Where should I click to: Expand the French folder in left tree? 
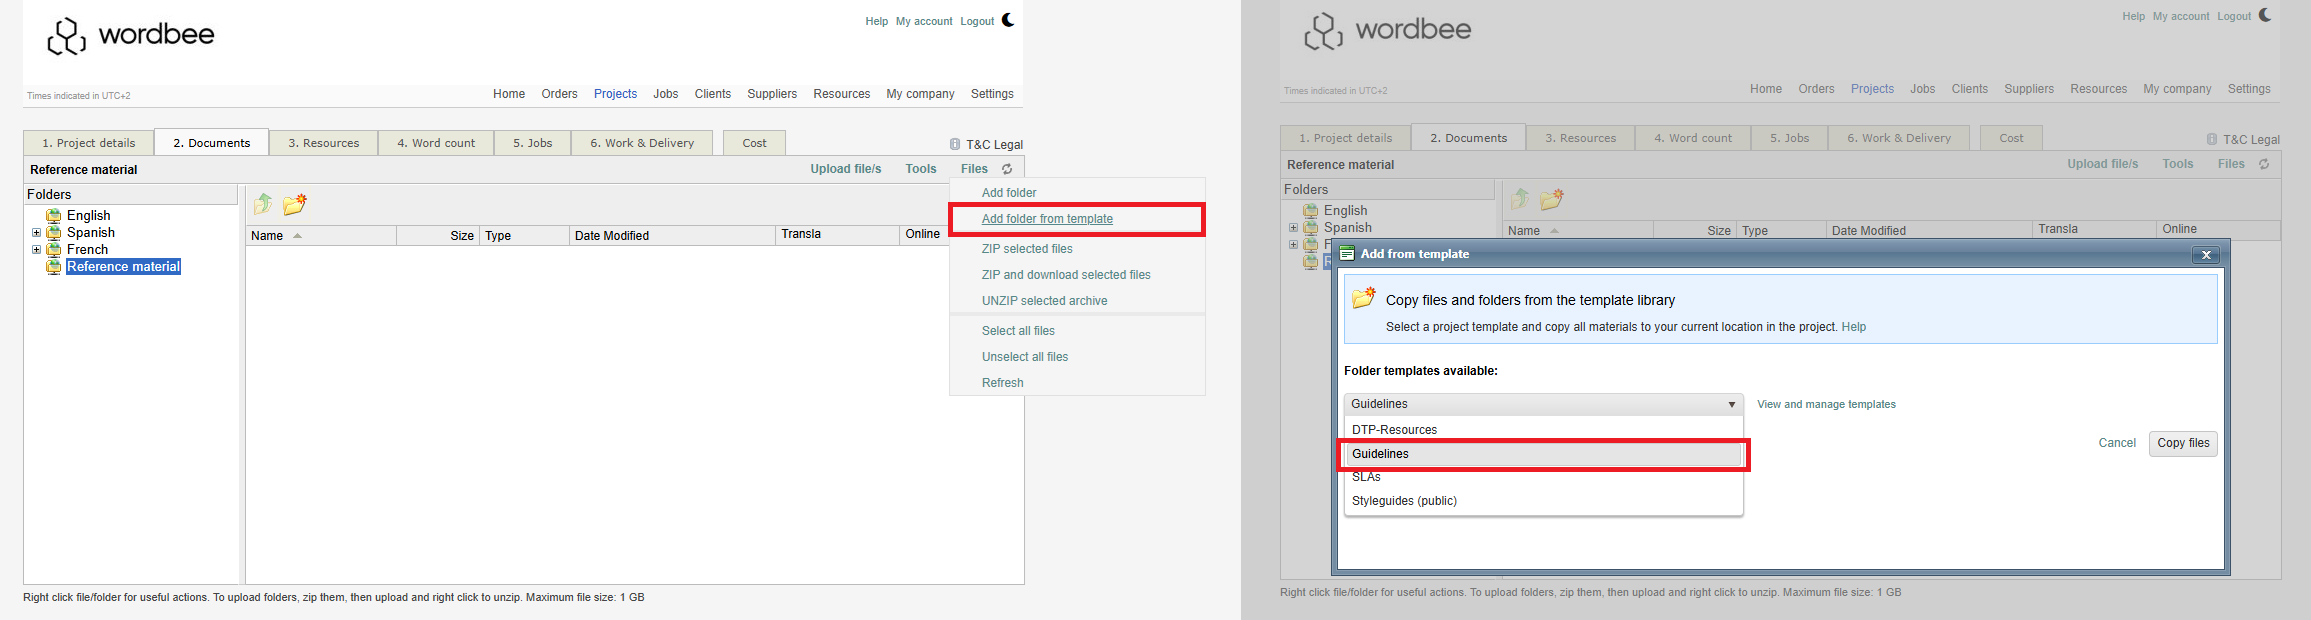coord(36,250)
